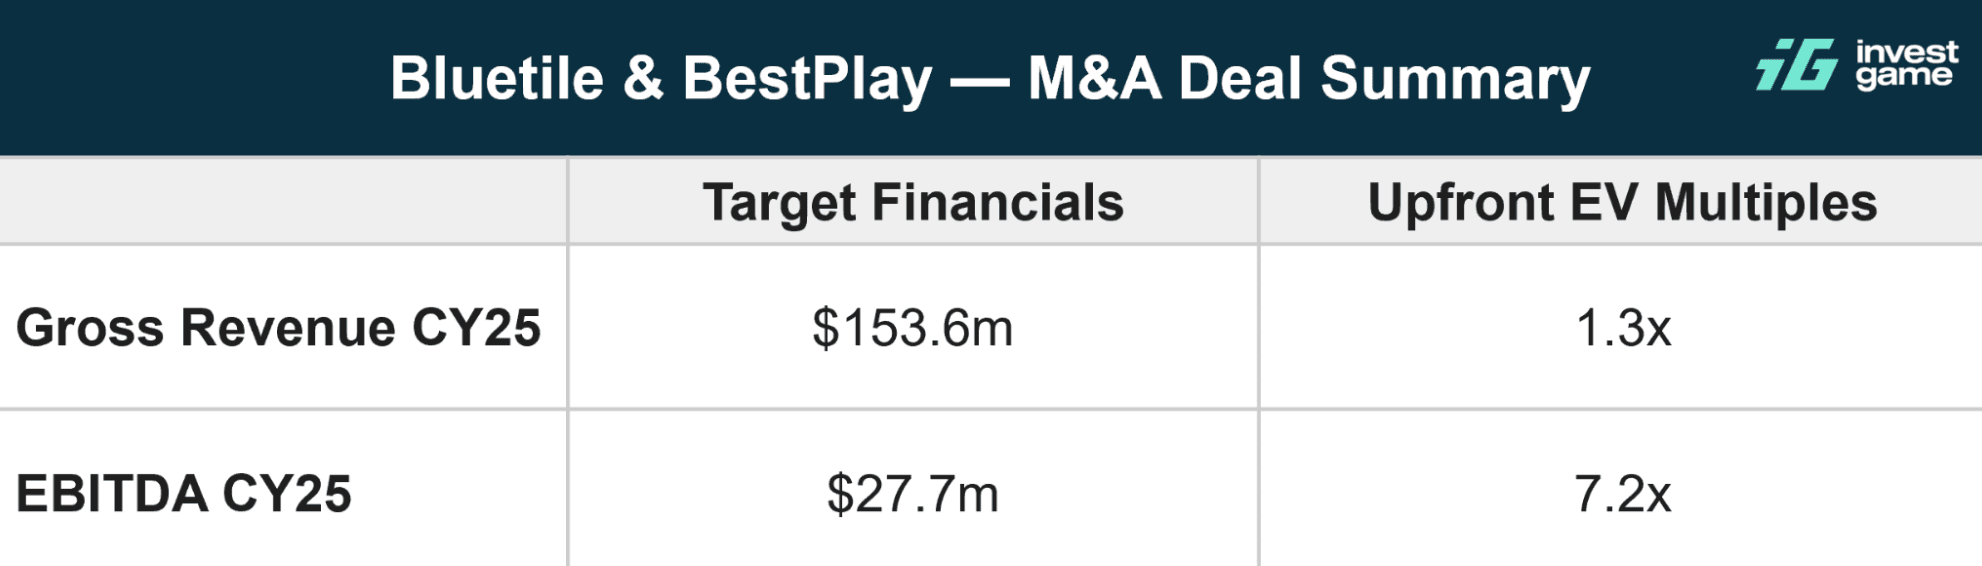Click the word 'game' beside the logo

tap(1903, 76)
